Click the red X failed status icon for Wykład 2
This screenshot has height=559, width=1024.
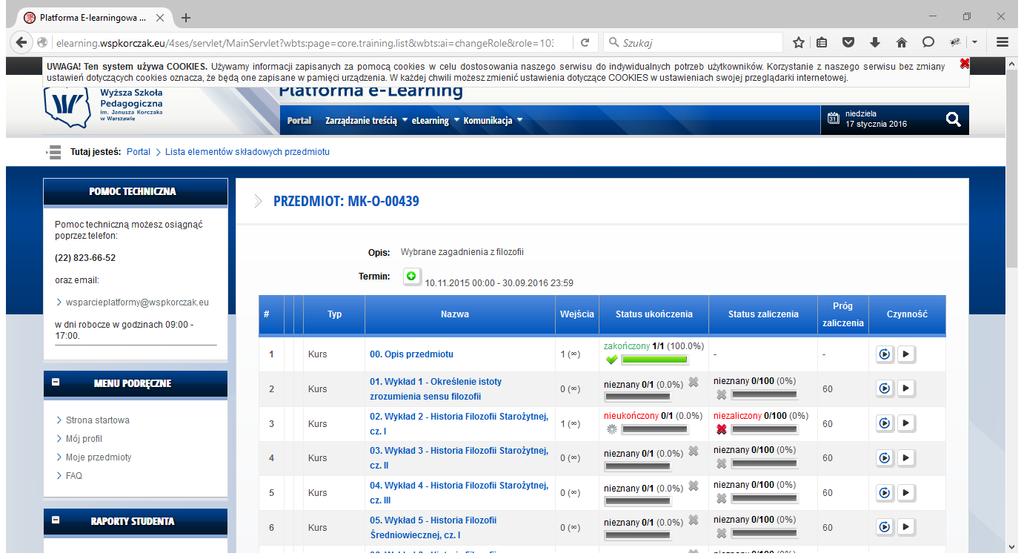pos(721,429)
